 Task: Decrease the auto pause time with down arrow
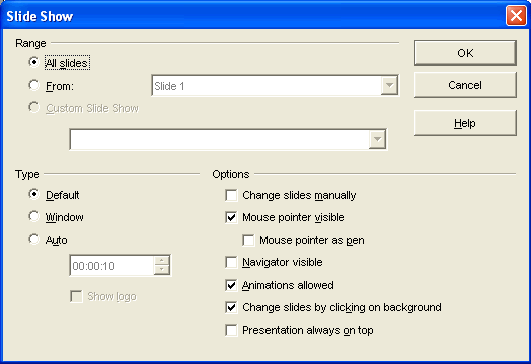click(x=162, y=270)
